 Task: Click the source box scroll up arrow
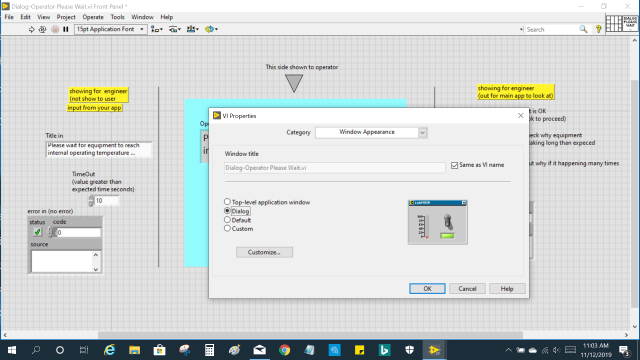coord(96,255)
